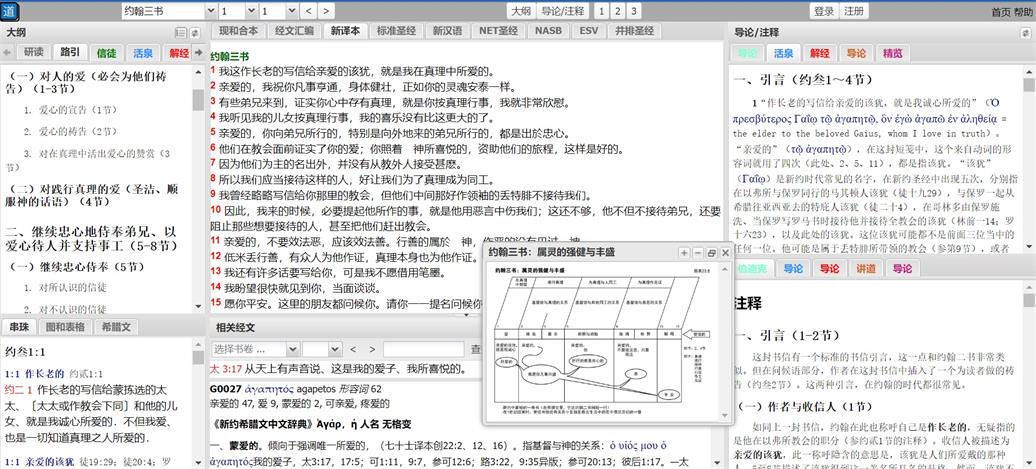The width and height of the screenshot is (1036, 469).
Task: Click the 注册 register button
Action: pyautogui.click(x=854, y=11)
